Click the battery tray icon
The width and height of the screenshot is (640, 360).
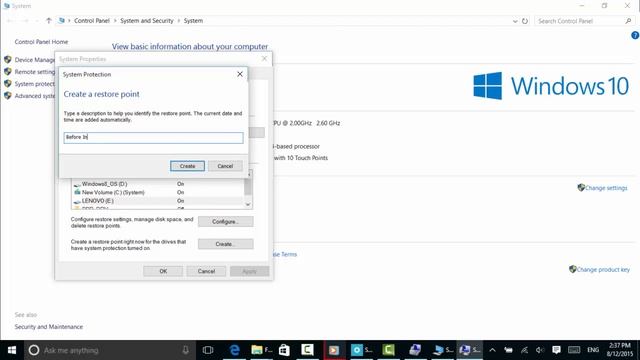[508, 350]
